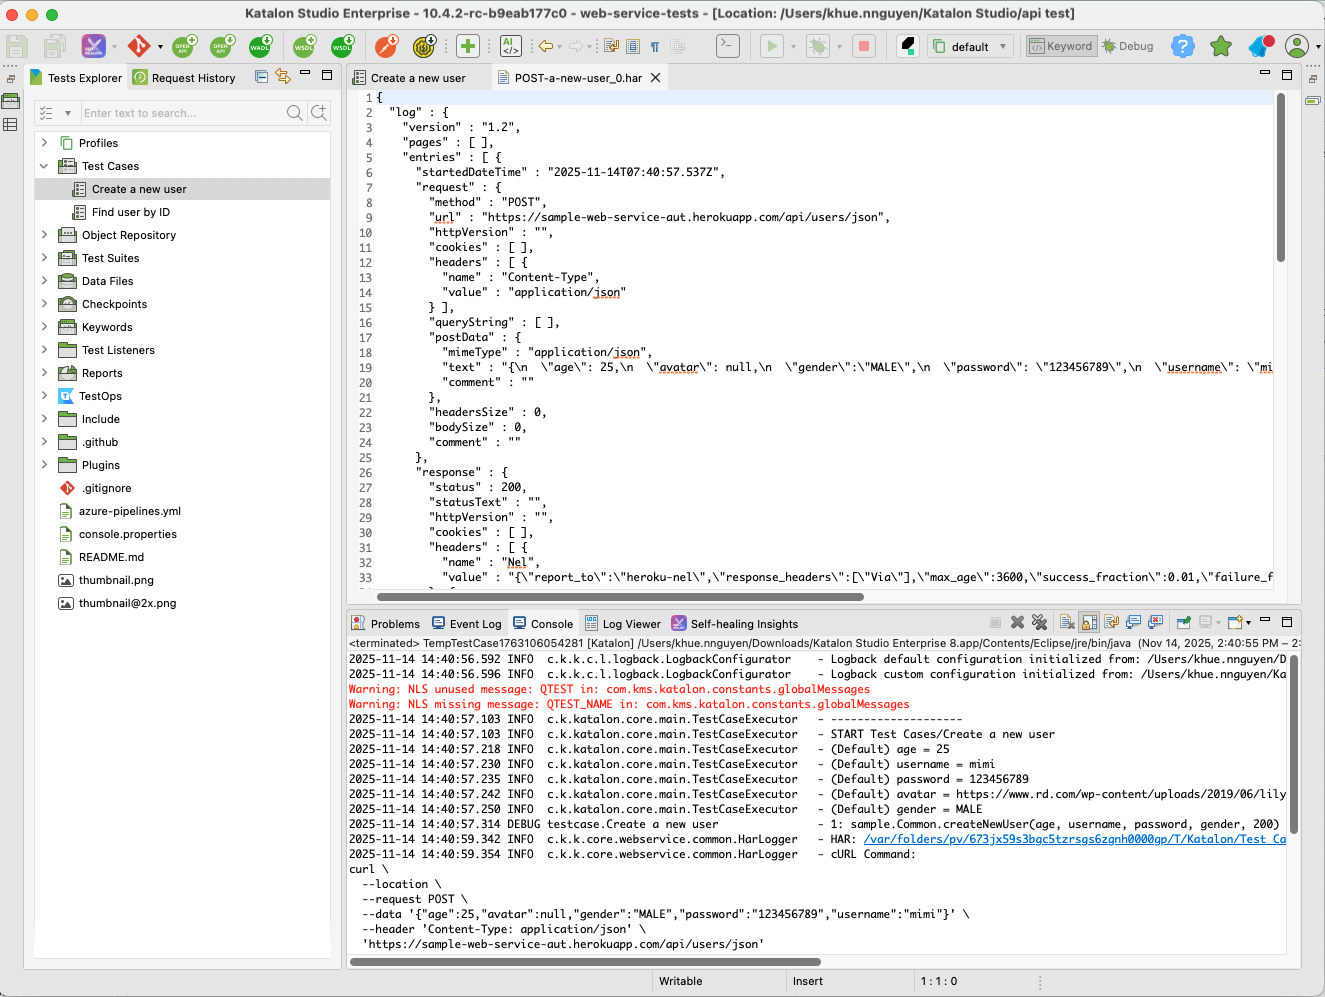This screenshot has width=1325, height=997.
Task: Activate scroll lock in the Console view
Action: pyautogui.click(x=1089, y=622)
